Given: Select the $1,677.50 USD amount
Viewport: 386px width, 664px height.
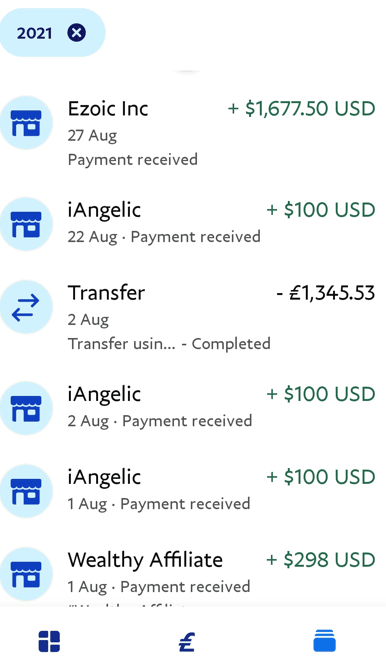Looking at the screenshot, I should pos(301,109).
